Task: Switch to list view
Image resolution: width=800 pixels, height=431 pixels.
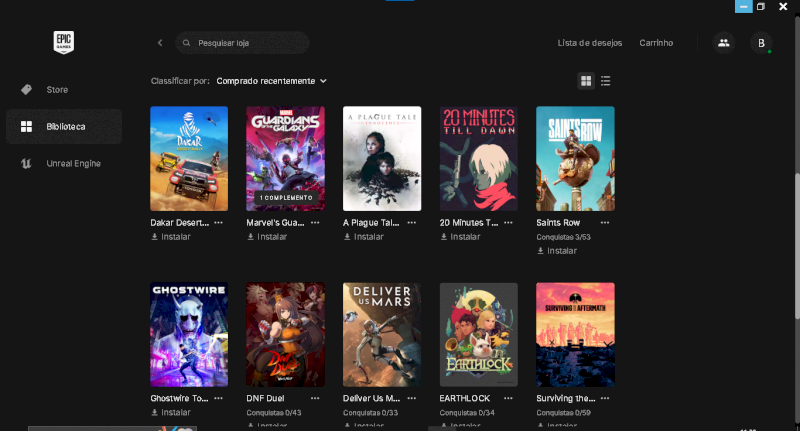Action: coord(606,81)
